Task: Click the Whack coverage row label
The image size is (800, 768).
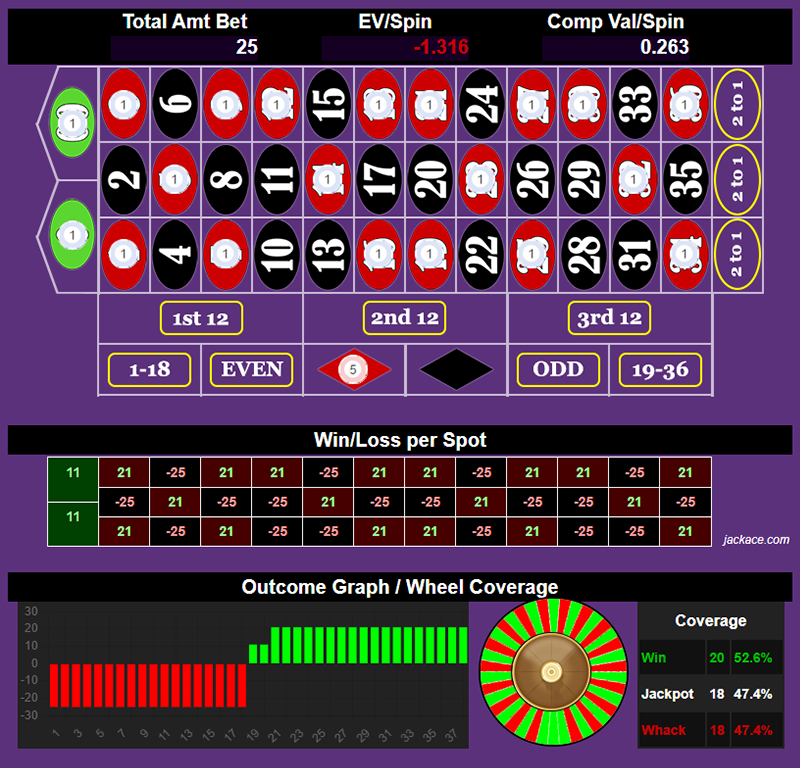Action: (x=663, y=730)
